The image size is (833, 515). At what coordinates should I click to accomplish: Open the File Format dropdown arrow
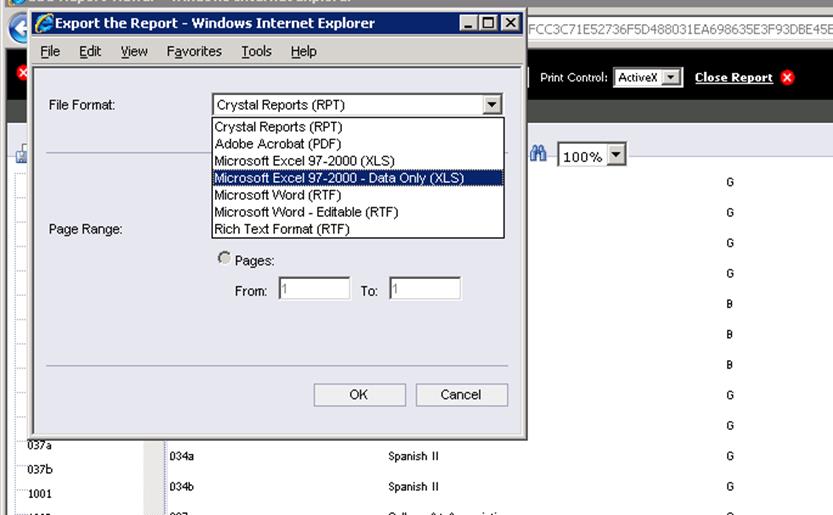pyautogui.click(x=490, y=104)
